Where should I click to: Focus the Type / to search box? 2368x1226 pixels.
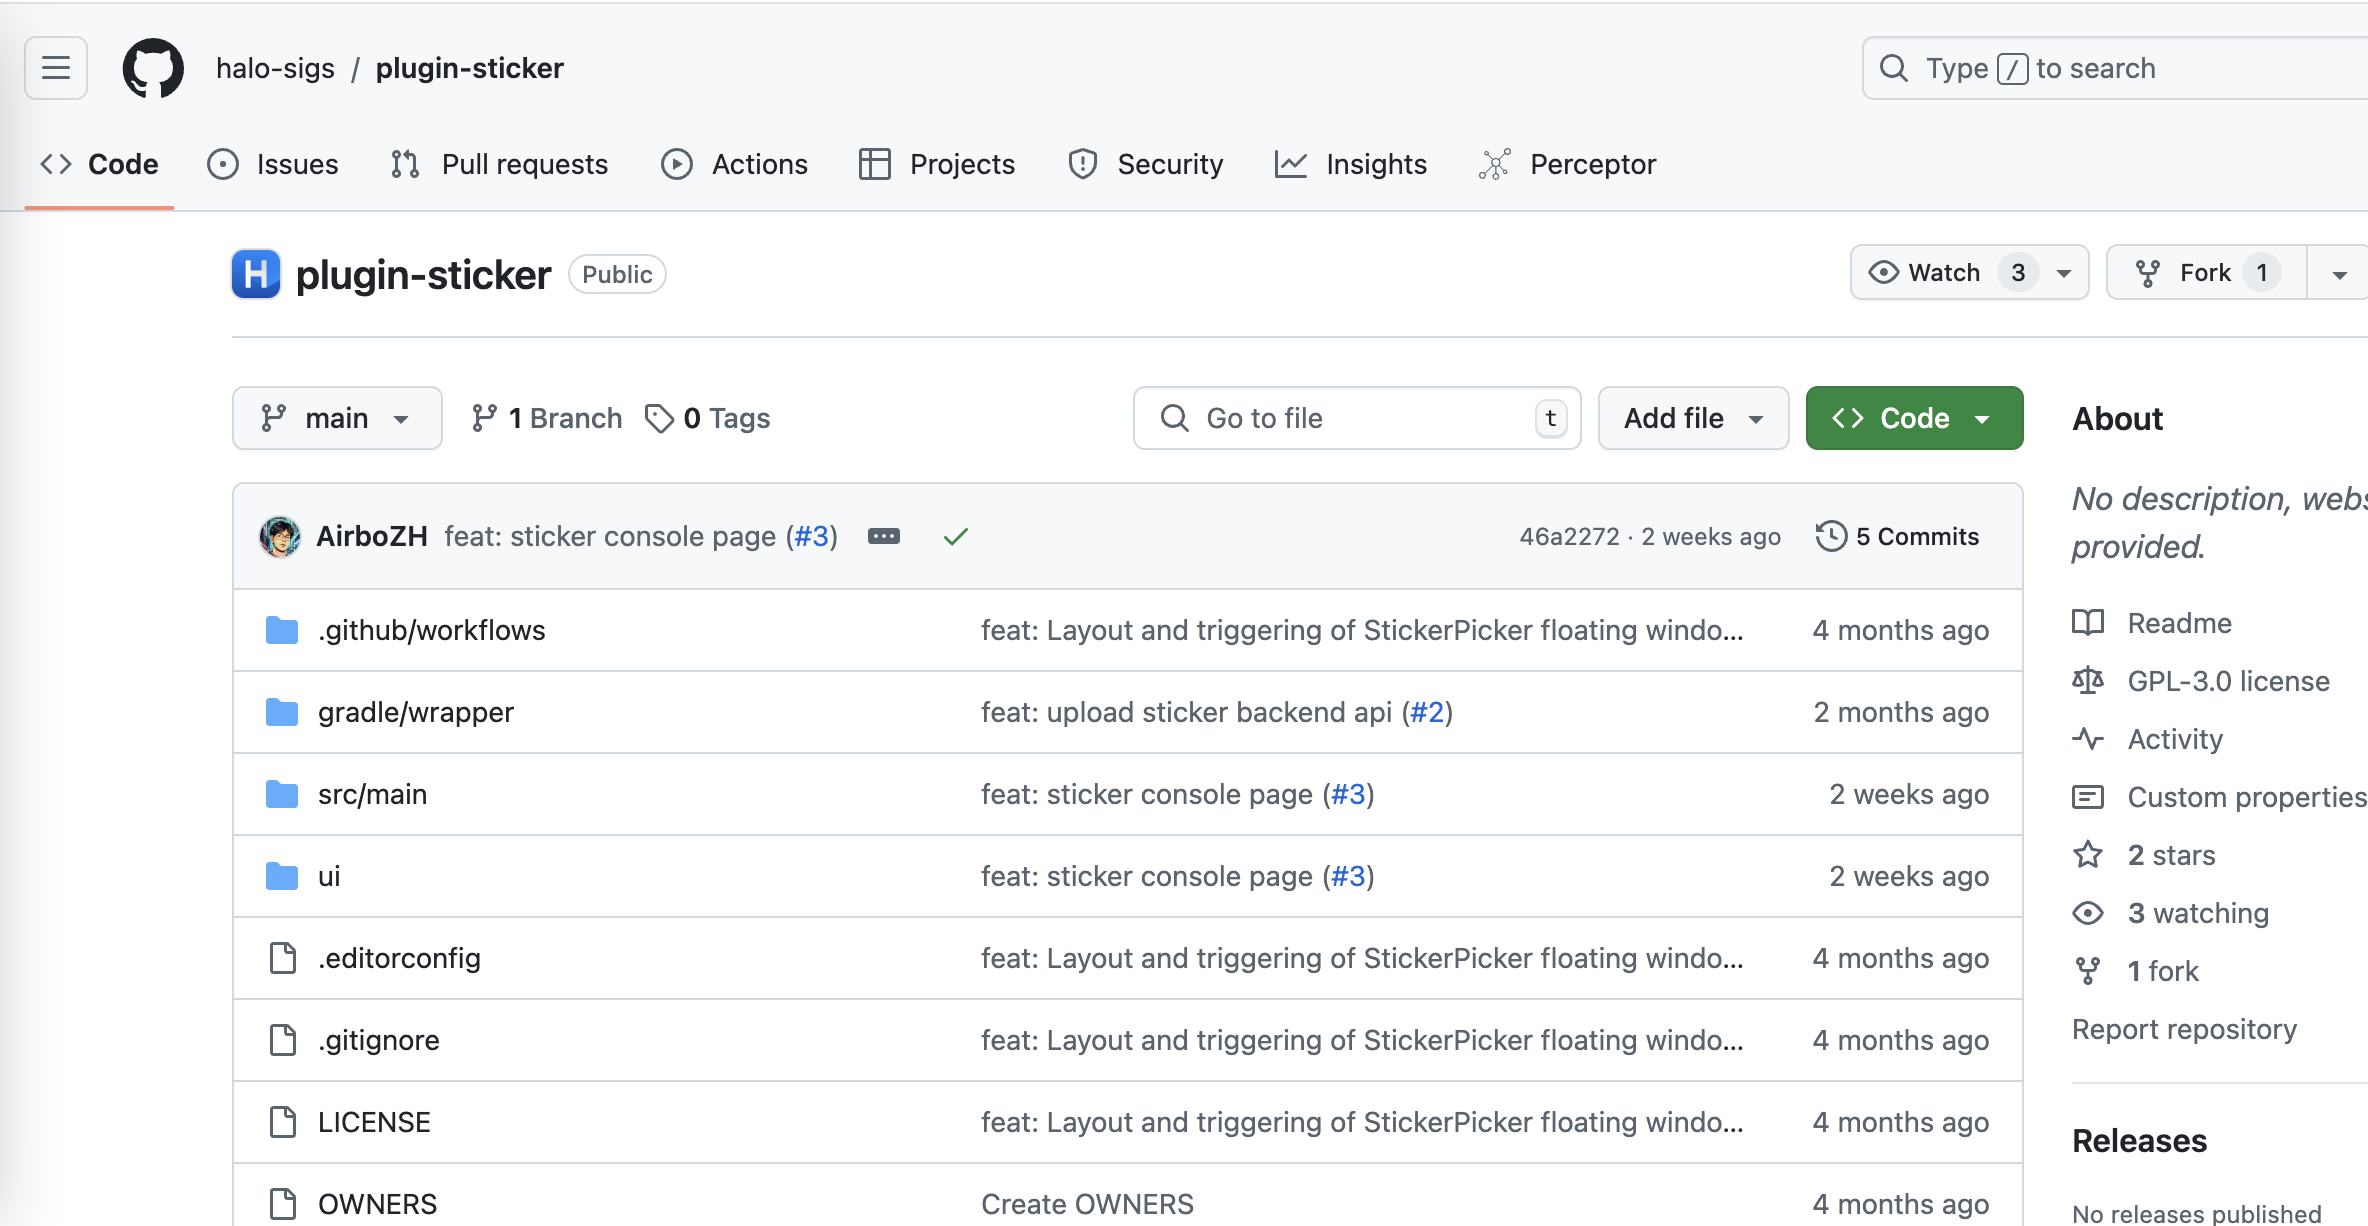coord(2115,68)
